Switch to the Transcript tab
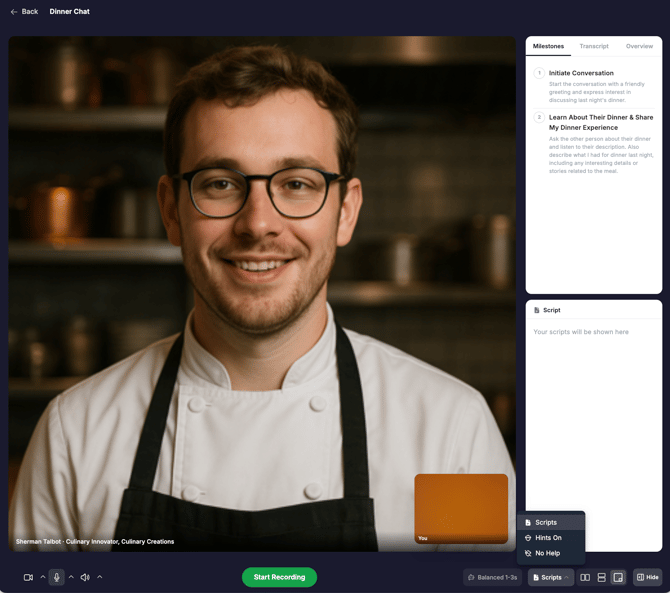 click(594, 46)
